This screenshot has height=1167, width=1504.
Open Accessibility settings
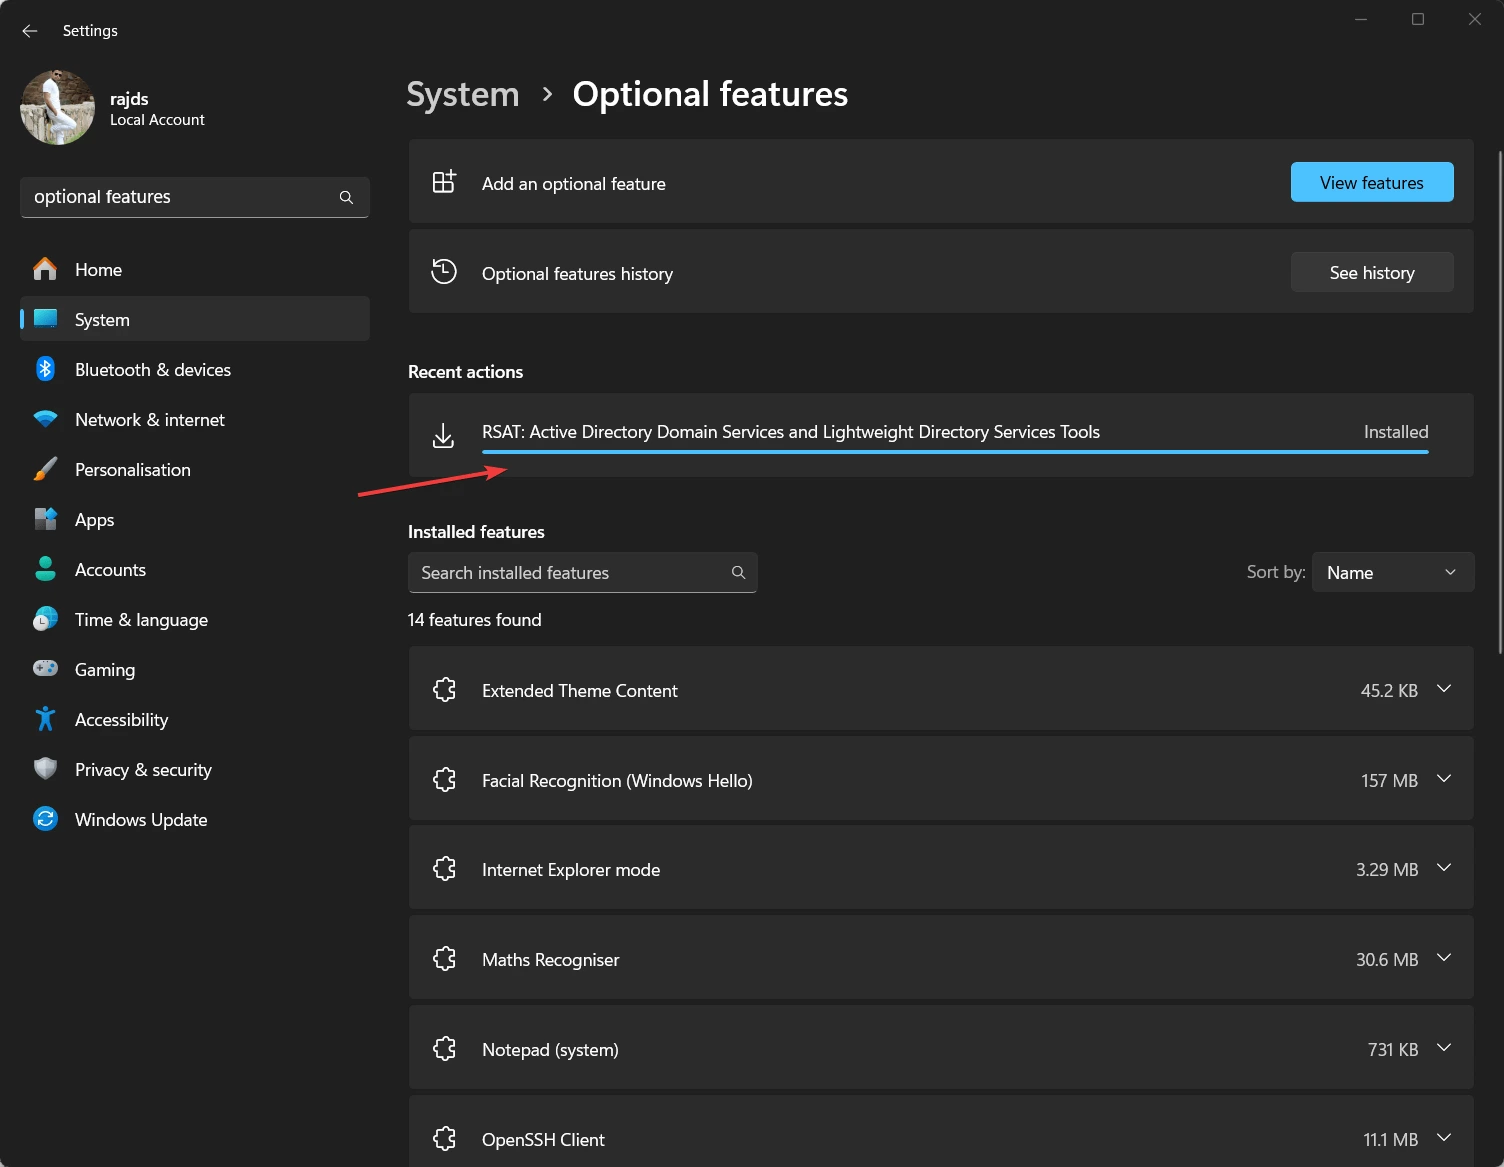(195, 719)
